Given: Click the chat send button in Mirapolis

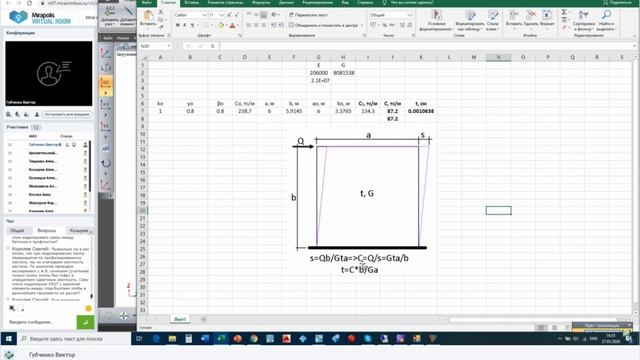Looking at the screenshot, I should pos(85,322).
